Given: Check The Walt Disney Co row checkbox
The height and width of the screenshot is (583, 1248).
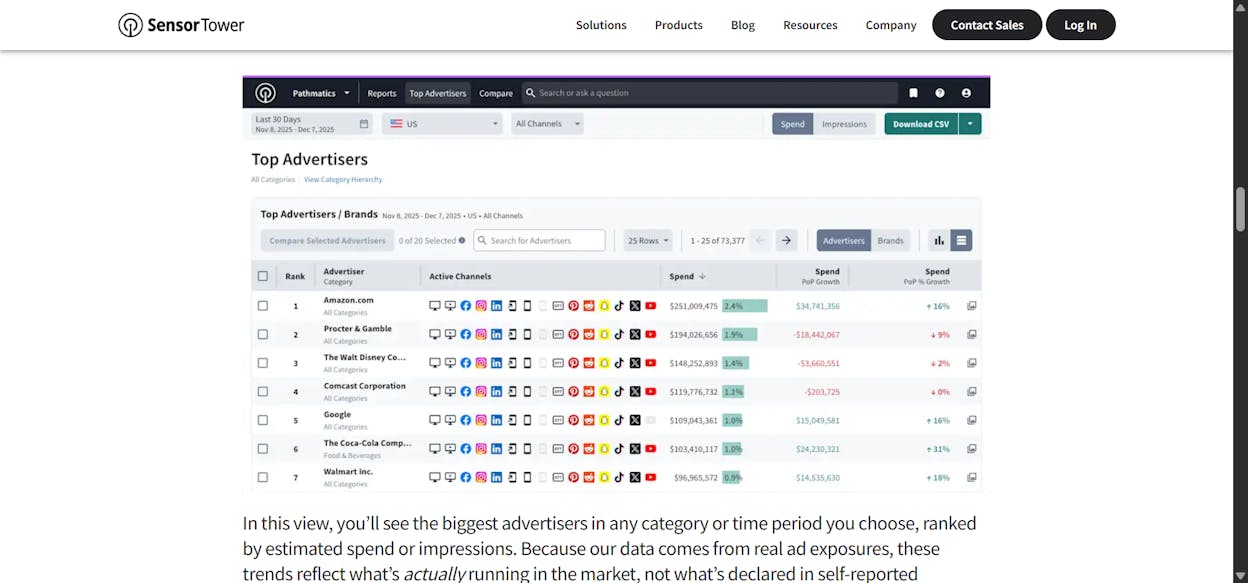Looking at the screenshot, I should tap(263, 363).
